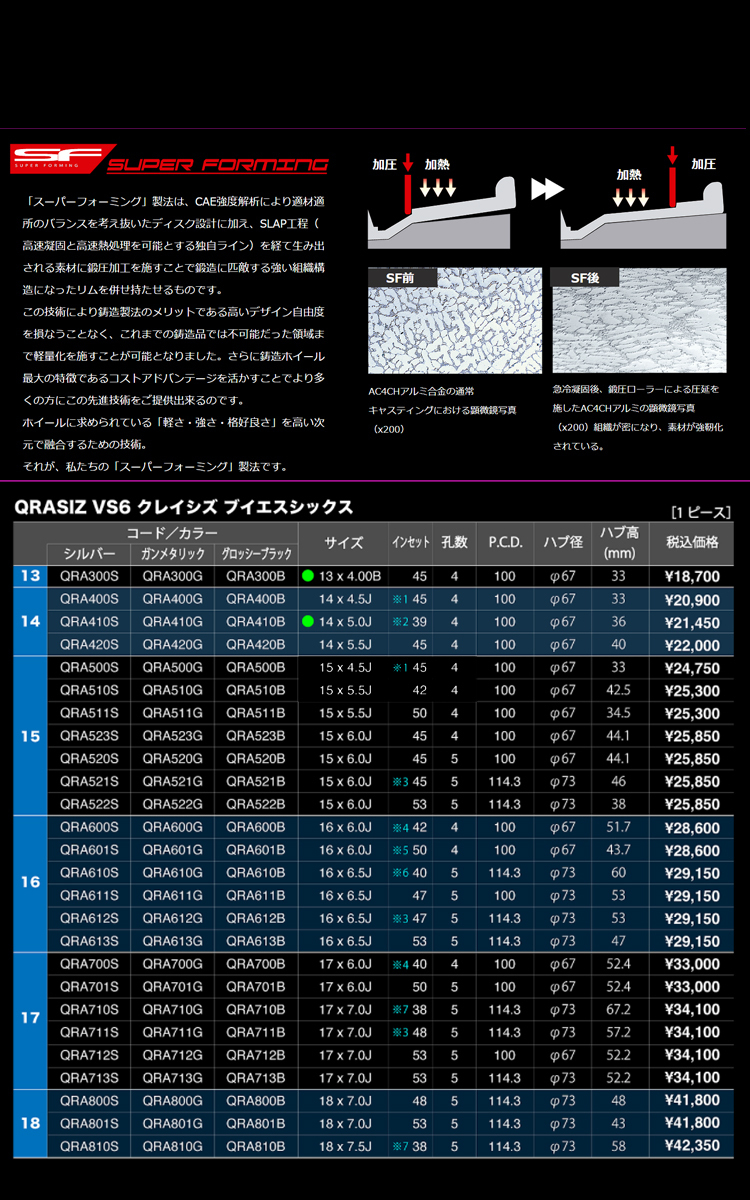
Task: Click the ※5 50 inset value
Action: point(410,850)
